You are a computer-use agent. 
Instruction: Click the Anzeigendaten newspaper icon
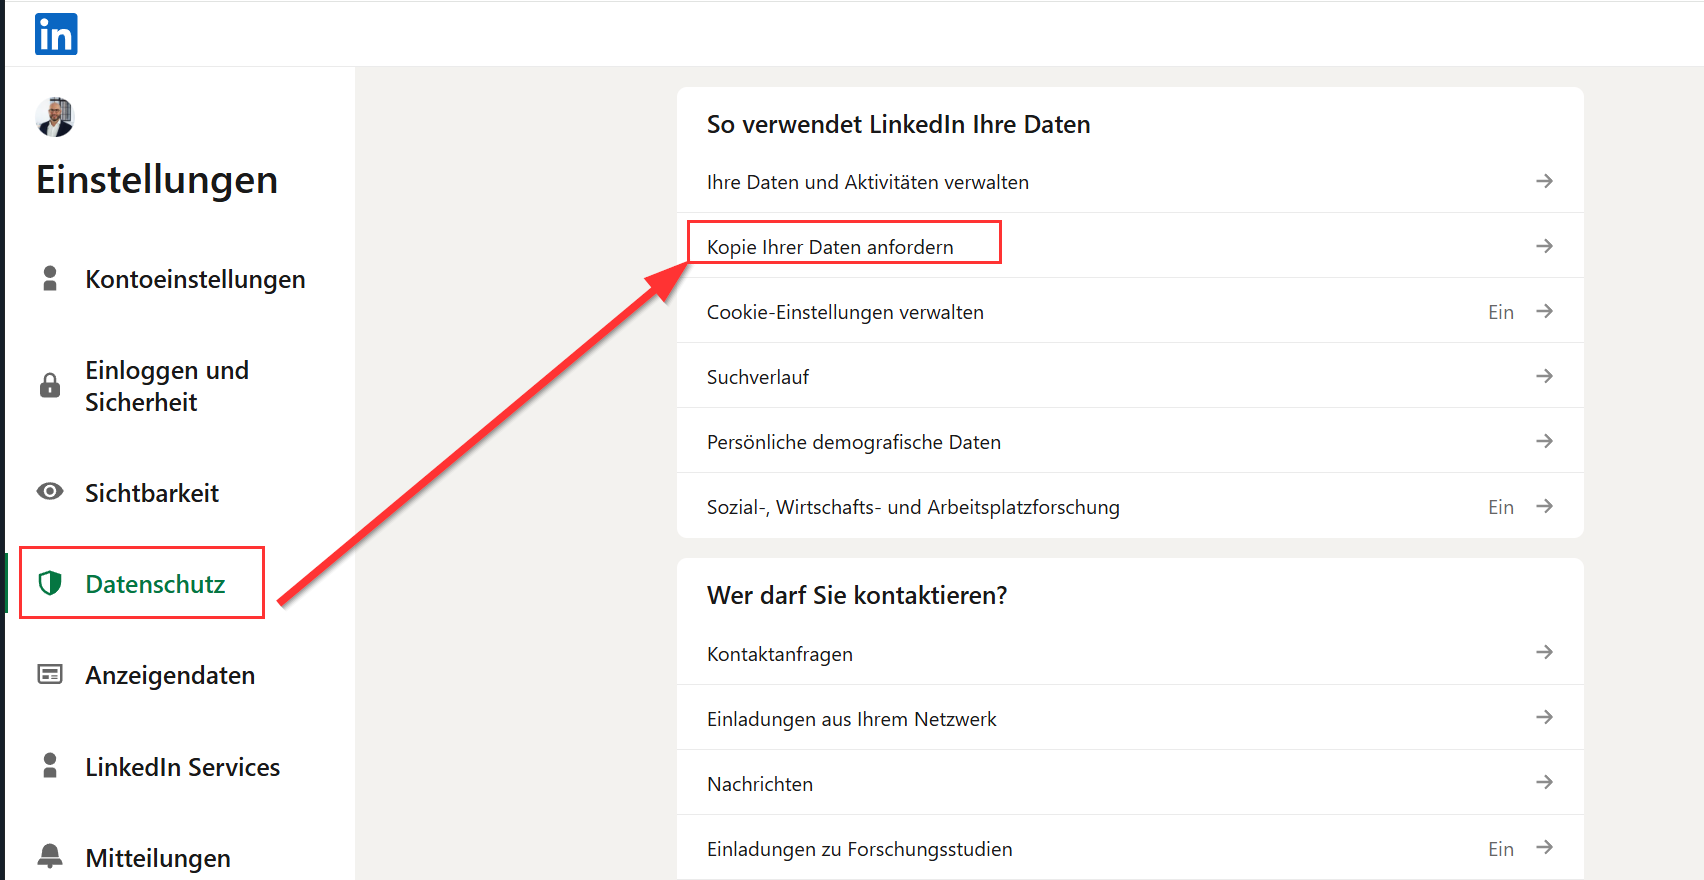50,674
